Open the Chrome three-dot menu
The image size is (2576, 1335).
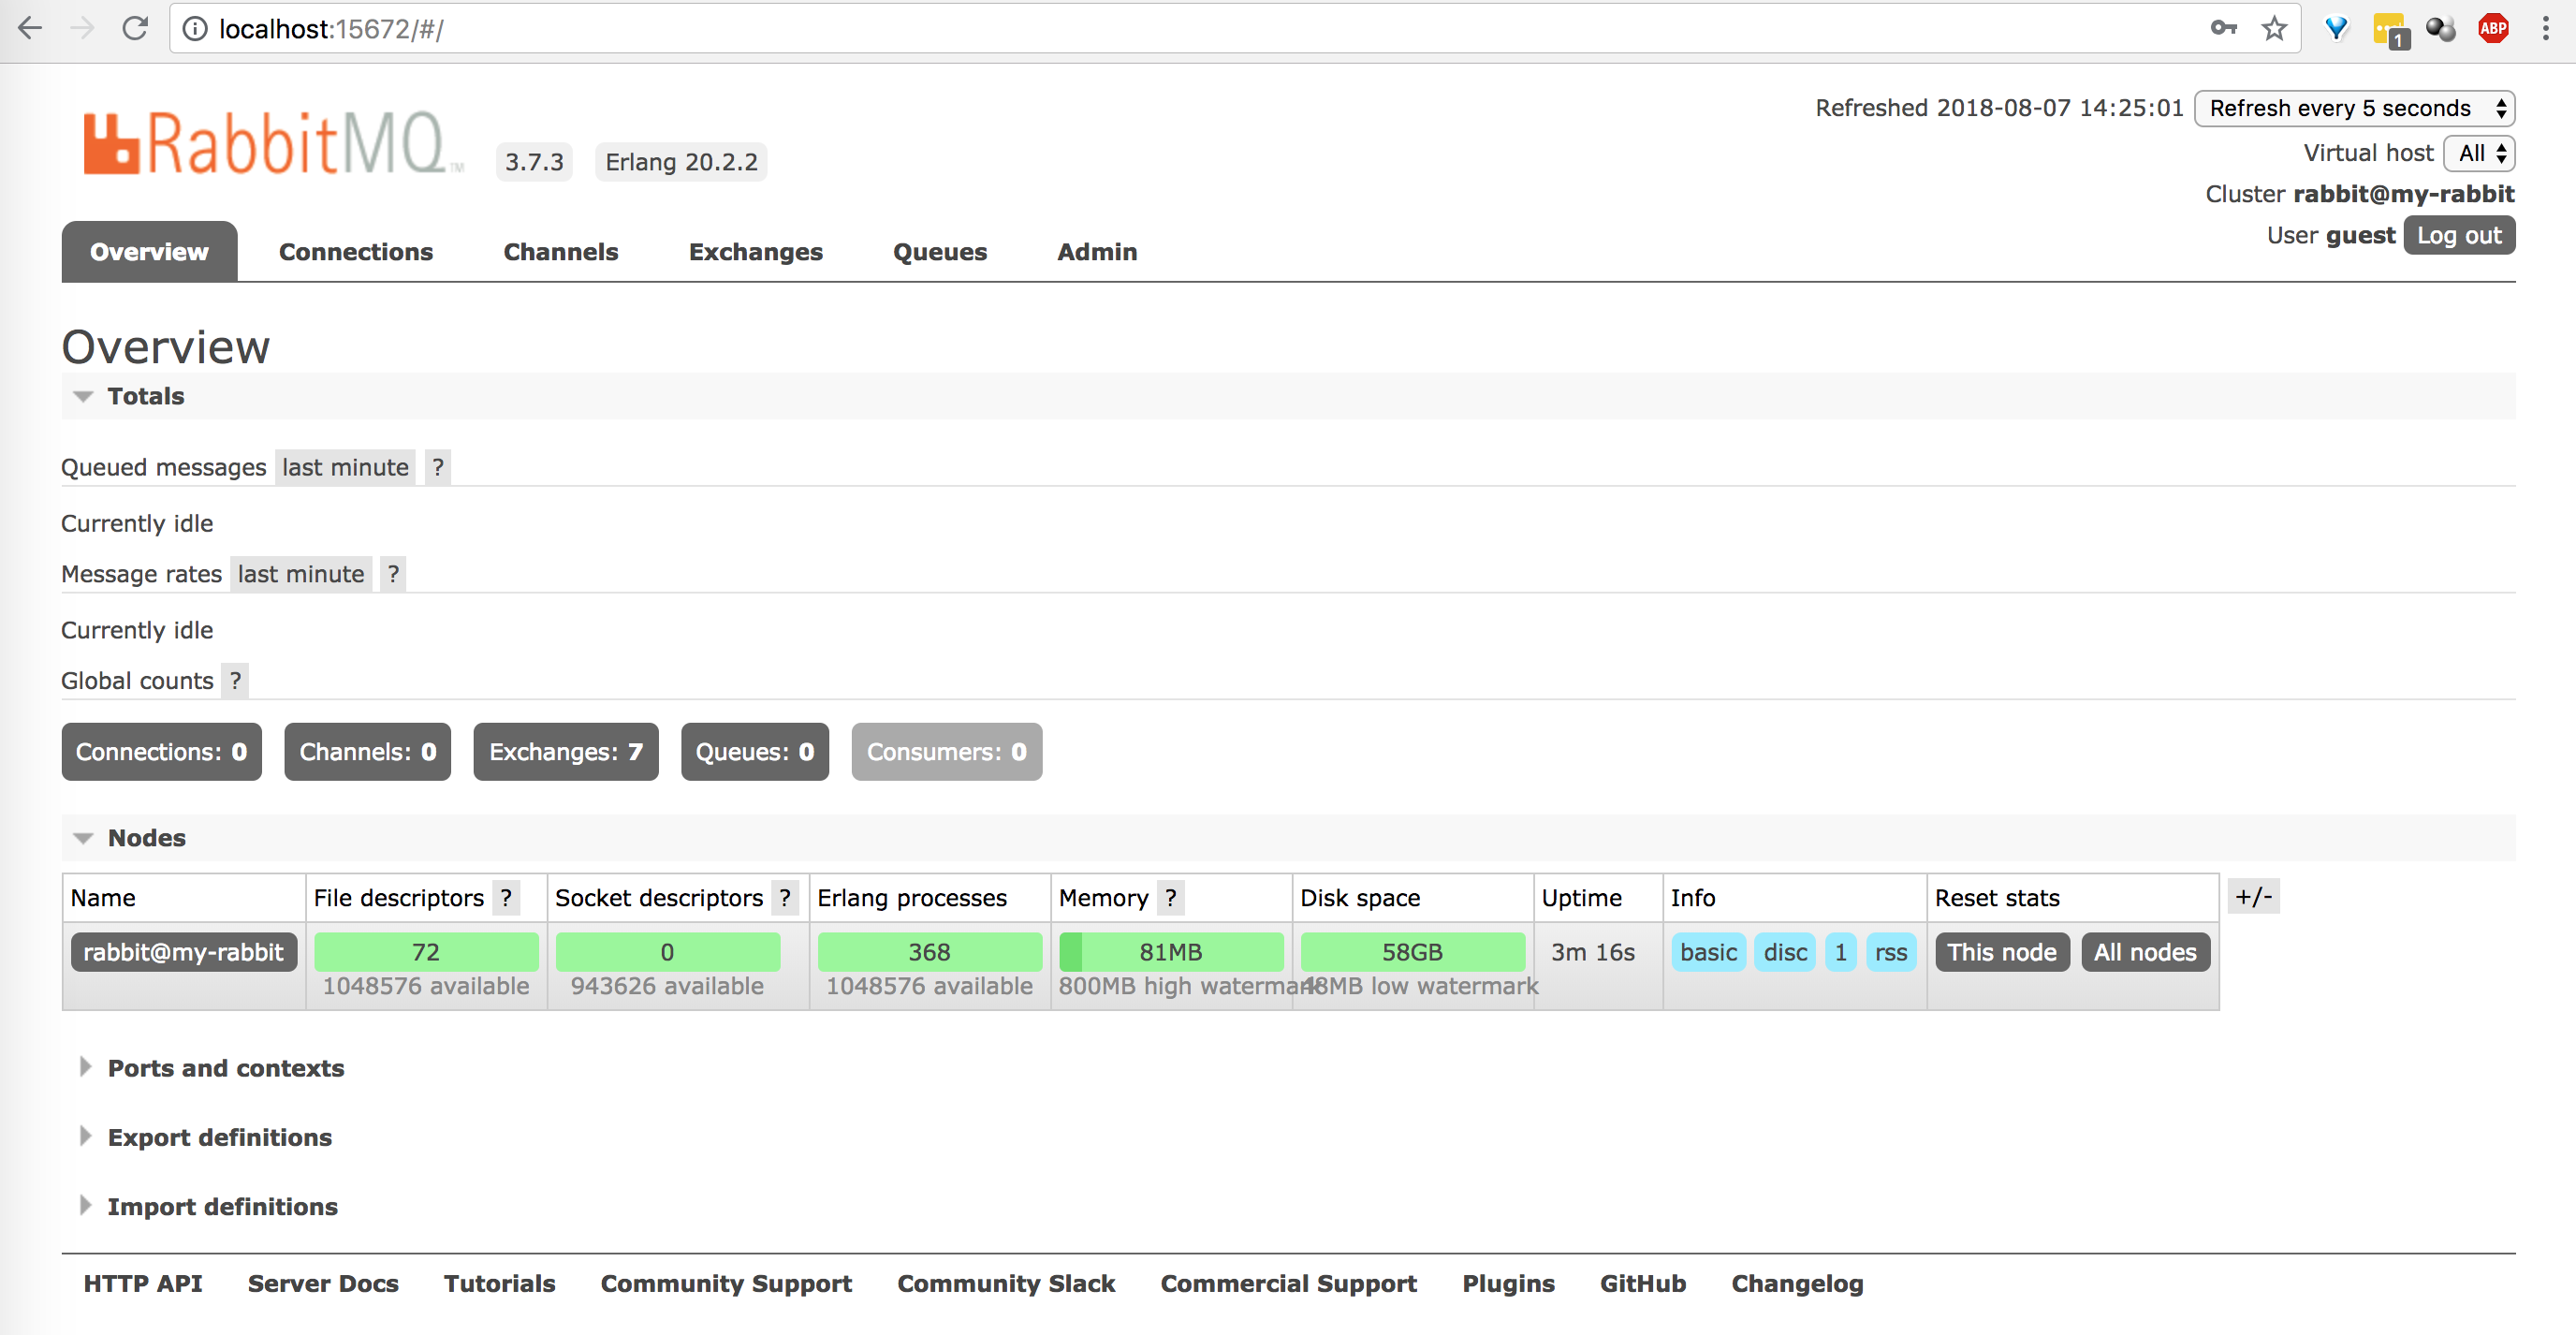(2545, 28)
